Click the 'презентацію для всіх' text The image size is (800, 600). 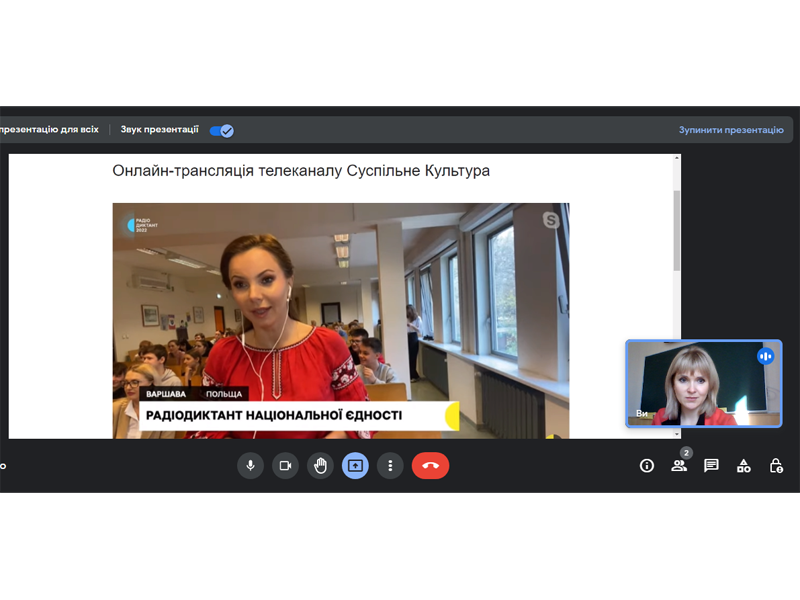click(49, 130)
